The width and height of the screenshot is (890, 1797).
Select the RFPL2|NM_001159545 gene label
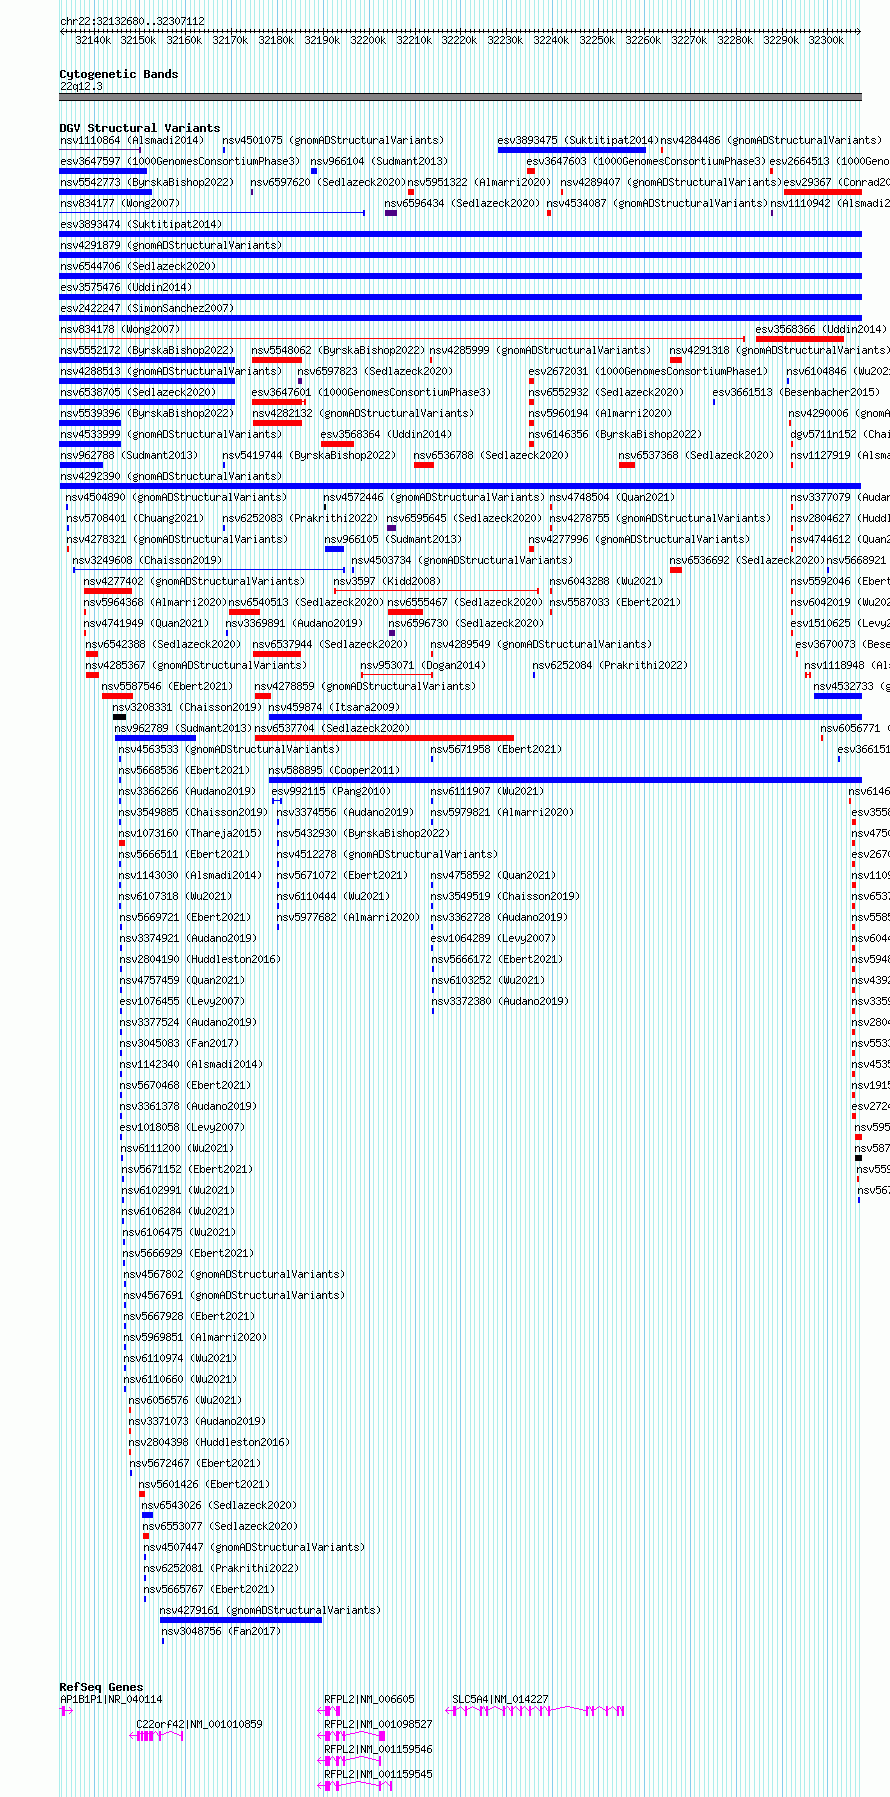click(378, 1774)
